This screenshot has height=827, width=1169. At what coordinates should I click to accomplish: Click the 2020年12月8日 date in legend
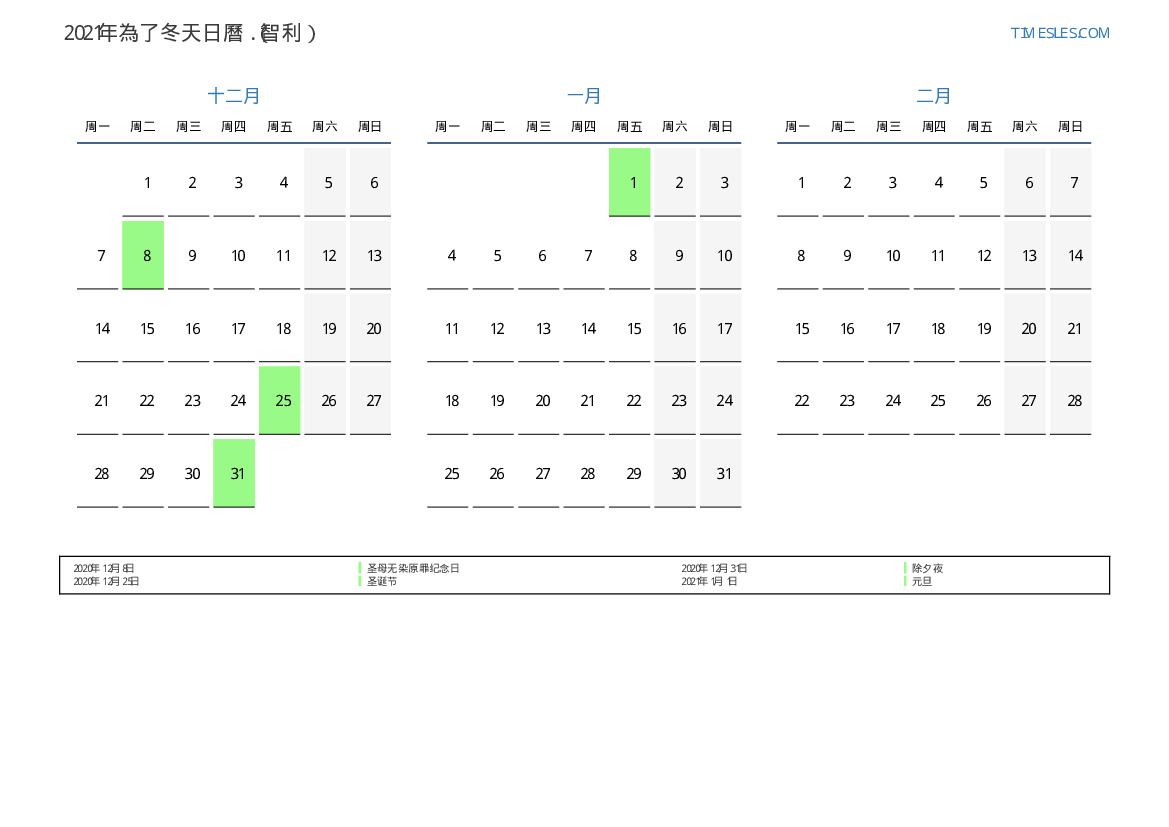(104, 568)
